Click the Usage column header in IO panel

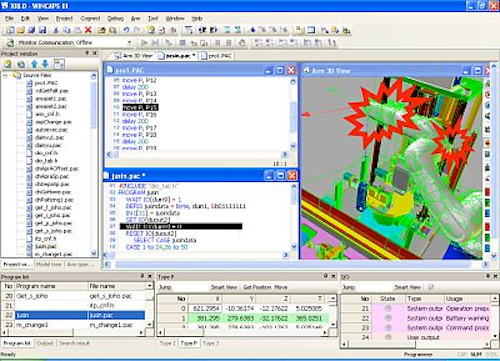pyautogui.click(x=467, y=299)
